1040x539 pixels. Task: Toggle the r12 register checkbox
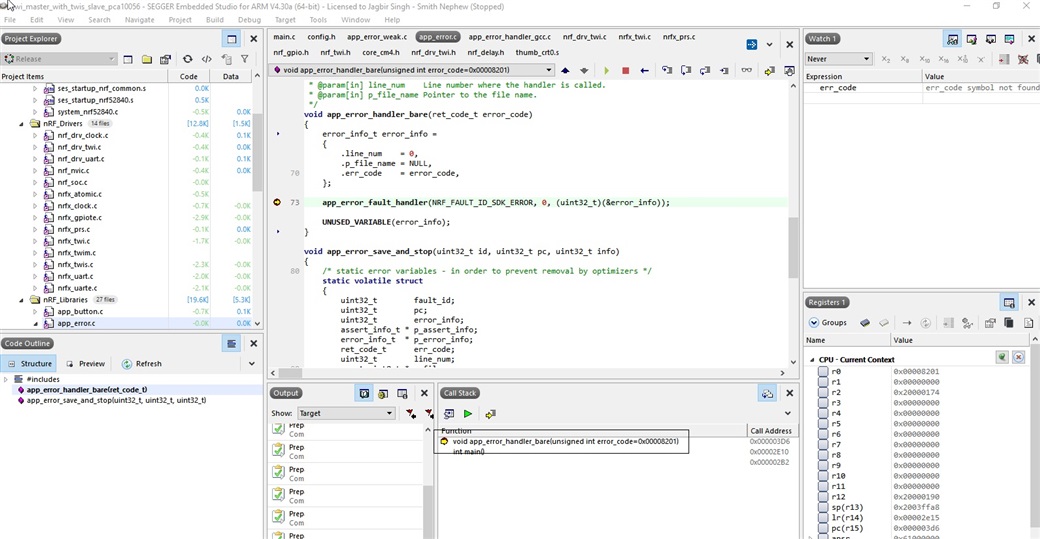[823, 497]
